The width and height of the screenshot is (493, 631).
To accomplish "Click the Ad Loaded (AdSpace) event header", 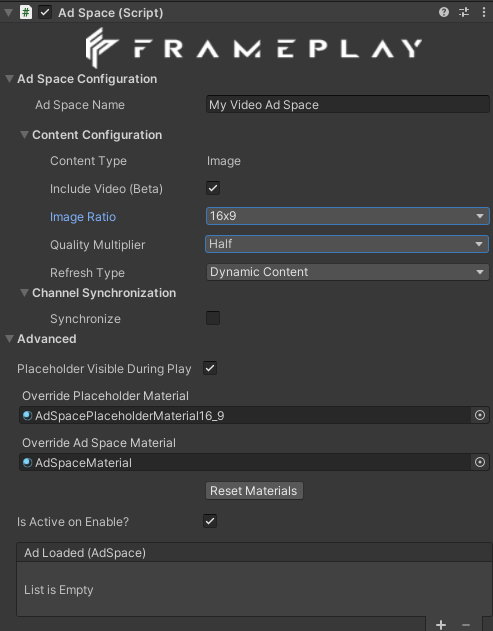I will (254, 553).
